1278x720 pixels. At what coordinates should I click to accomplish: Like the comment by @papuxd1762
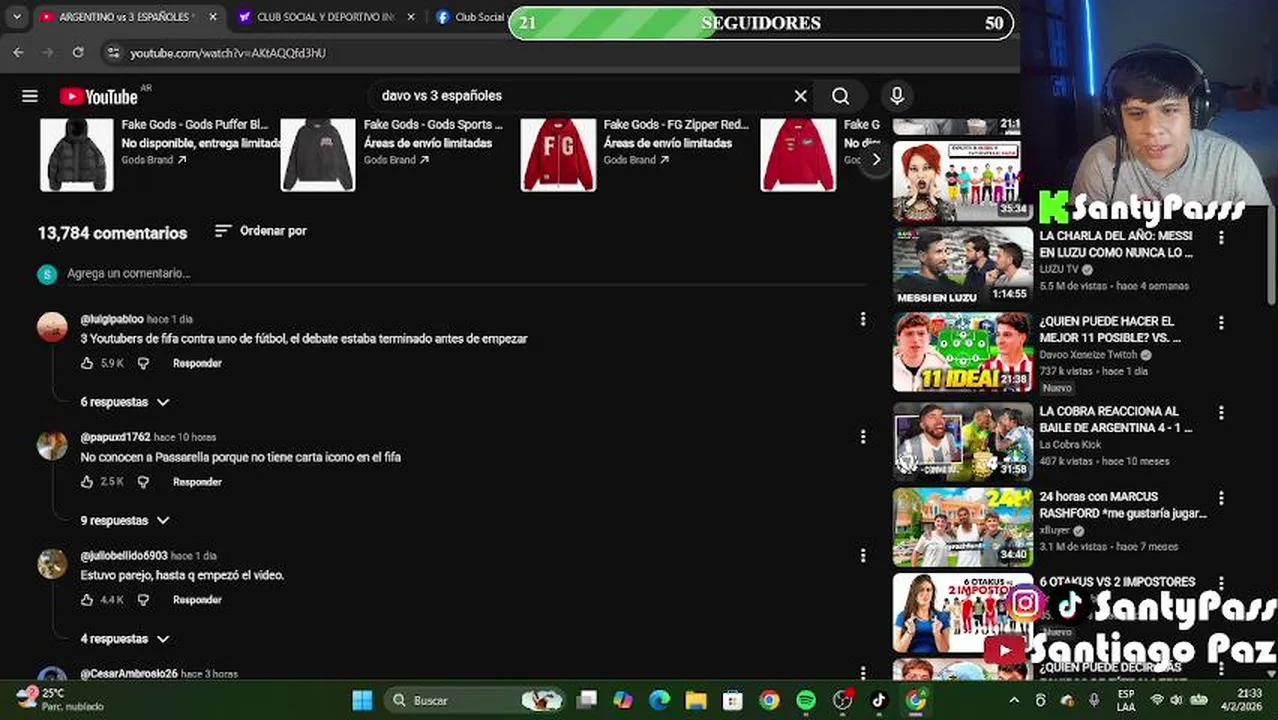click(87, 481)
